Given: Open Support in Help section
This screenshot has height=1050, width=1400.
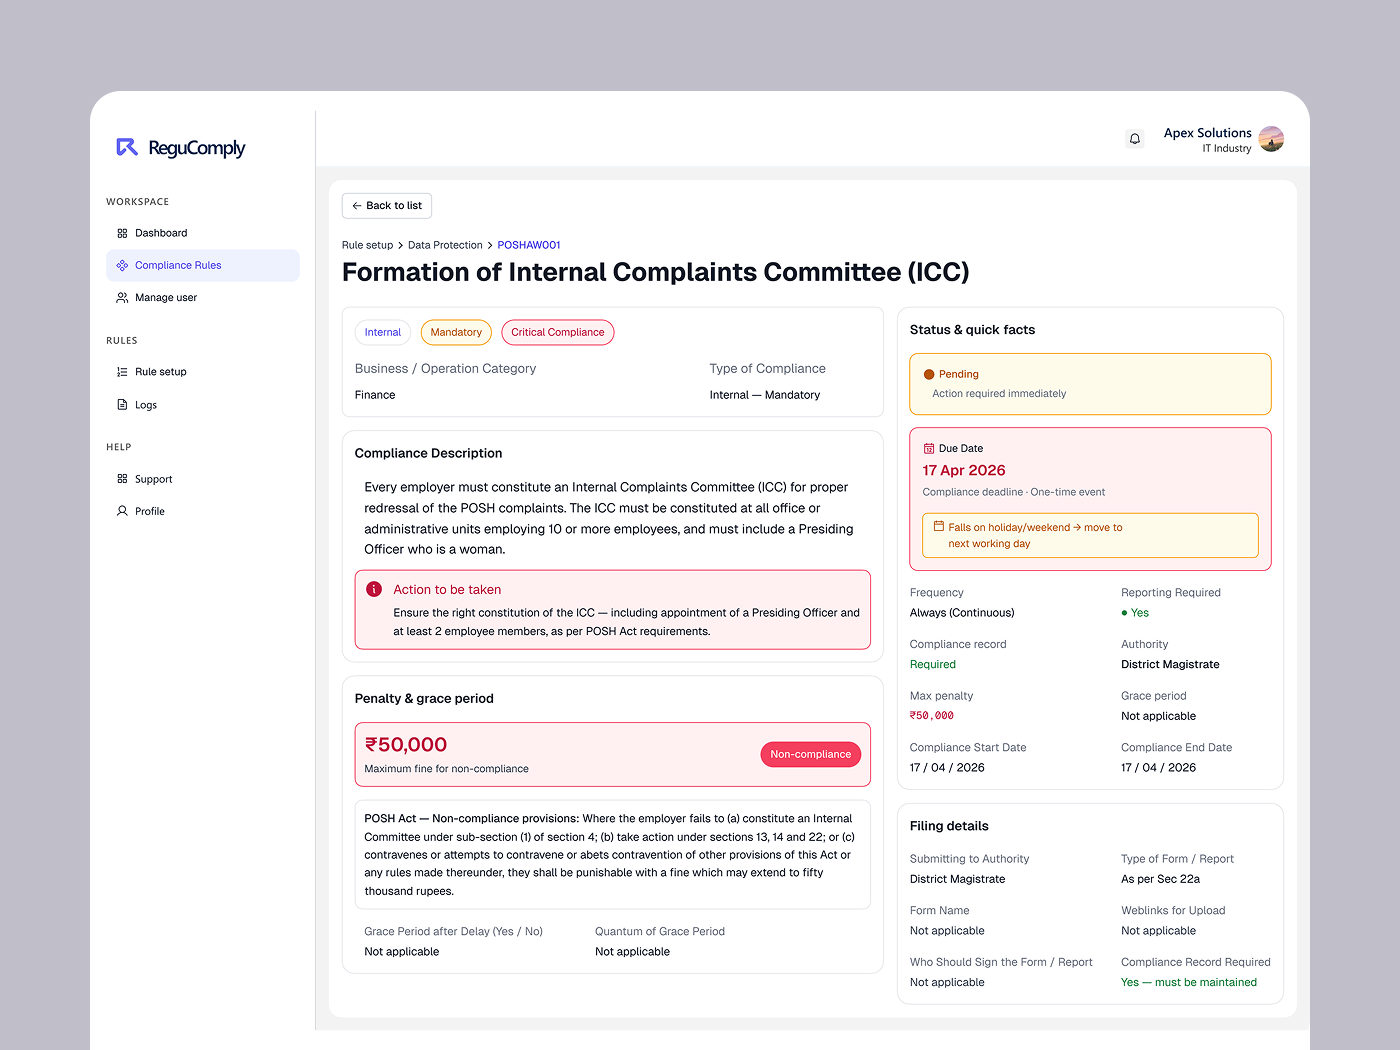Looking at the screenshot, I should [x=203, y=479].
